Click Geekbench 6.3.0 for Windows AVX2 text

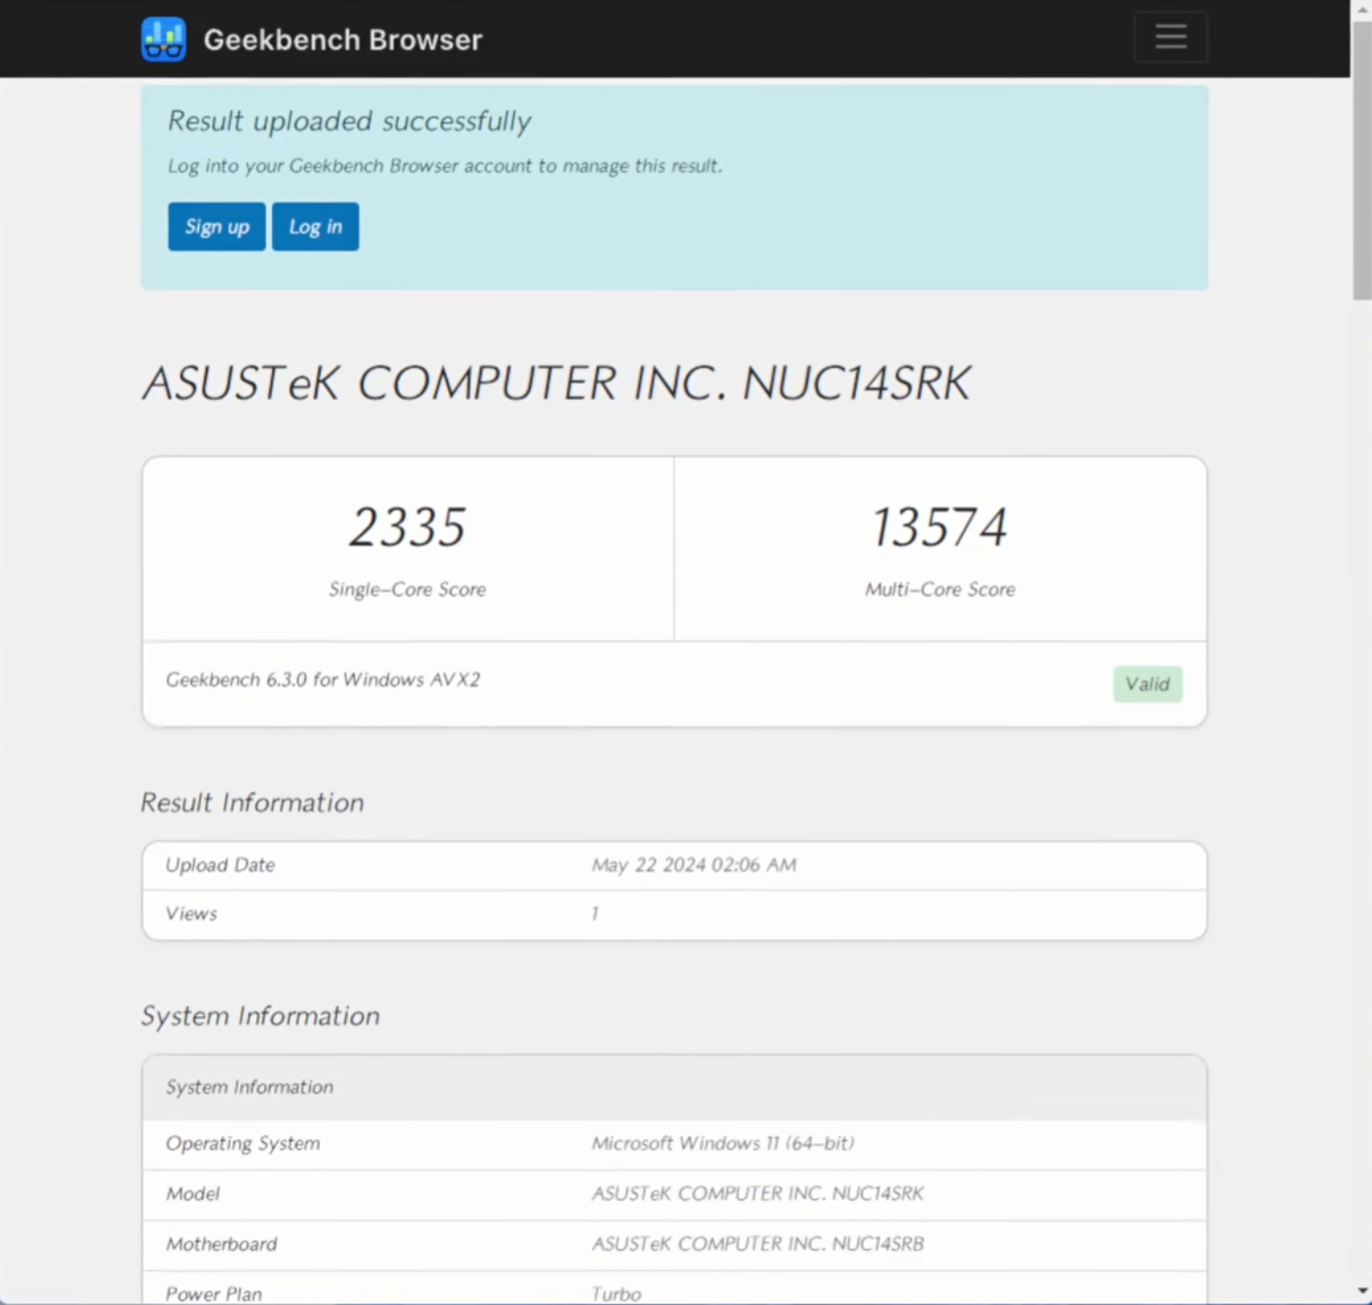click(323, 680)
